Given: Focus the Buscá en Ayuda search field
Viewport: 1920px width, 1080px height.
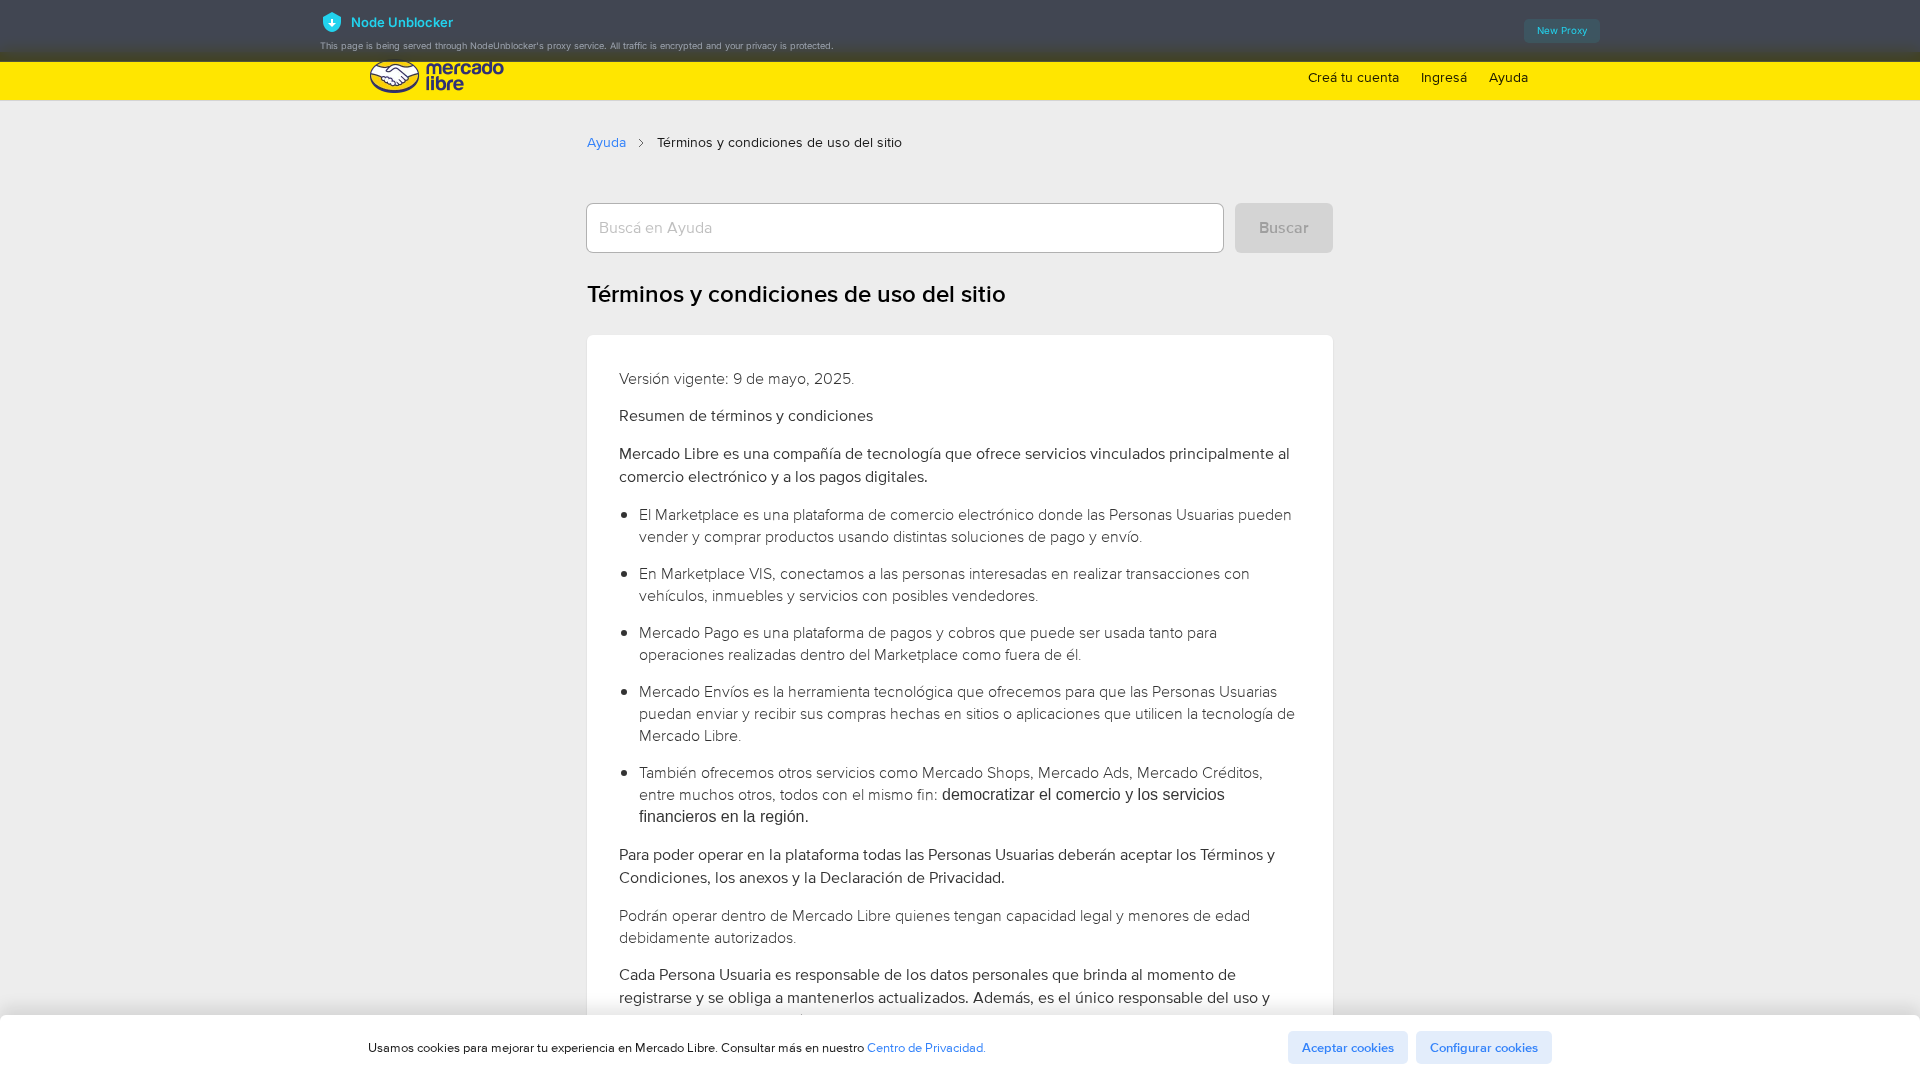Looking at the screenshot, I should point(904,228).
